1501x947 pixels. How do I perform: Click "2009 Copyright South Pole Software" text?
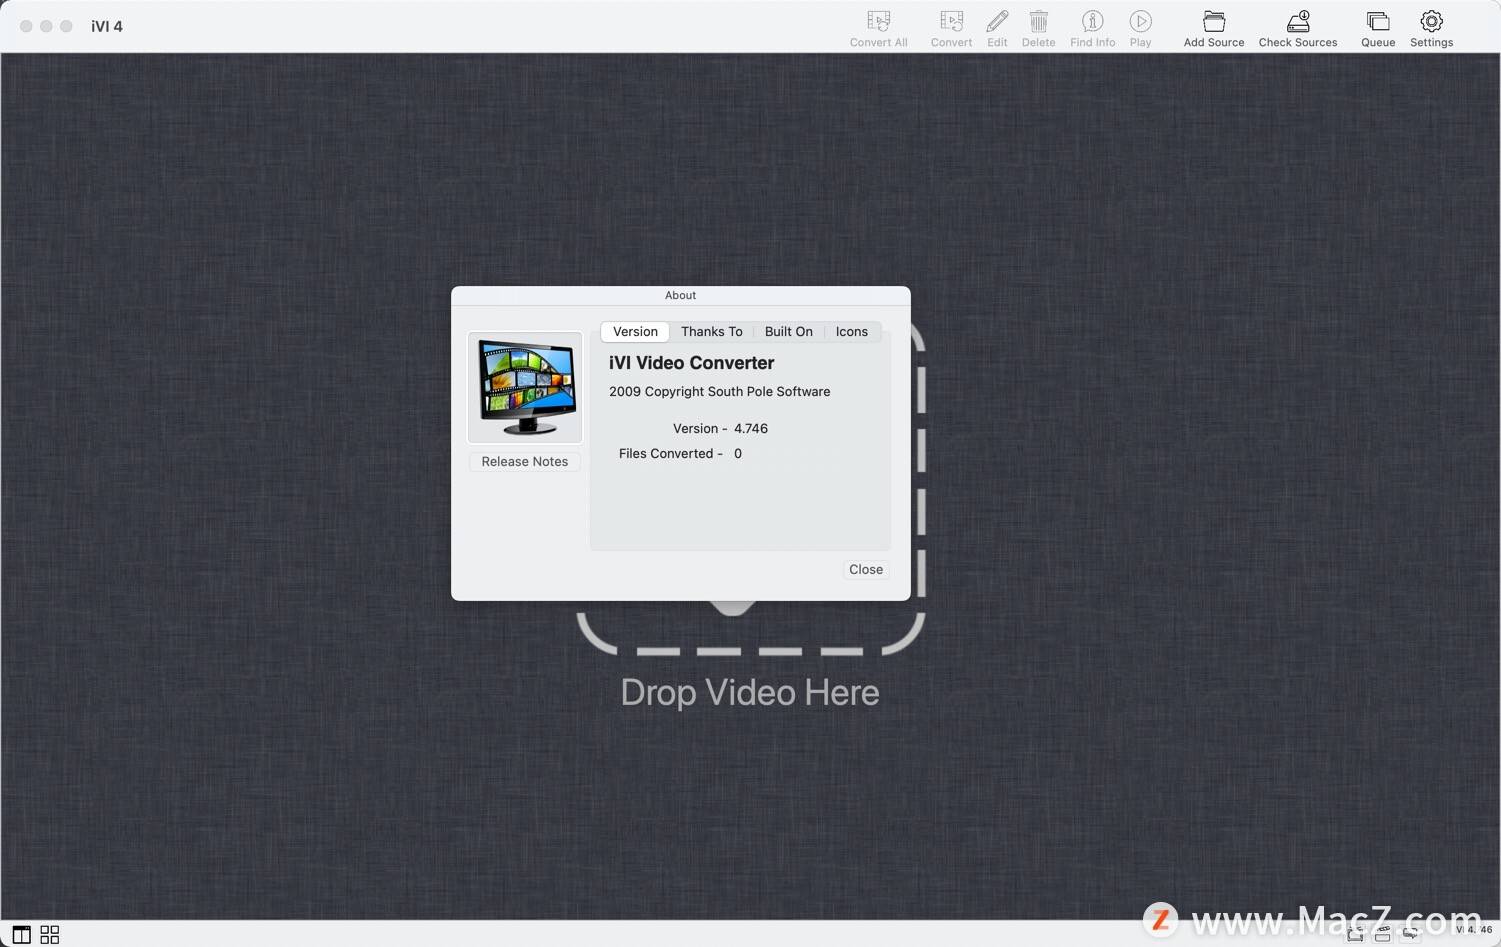(719, 392)
